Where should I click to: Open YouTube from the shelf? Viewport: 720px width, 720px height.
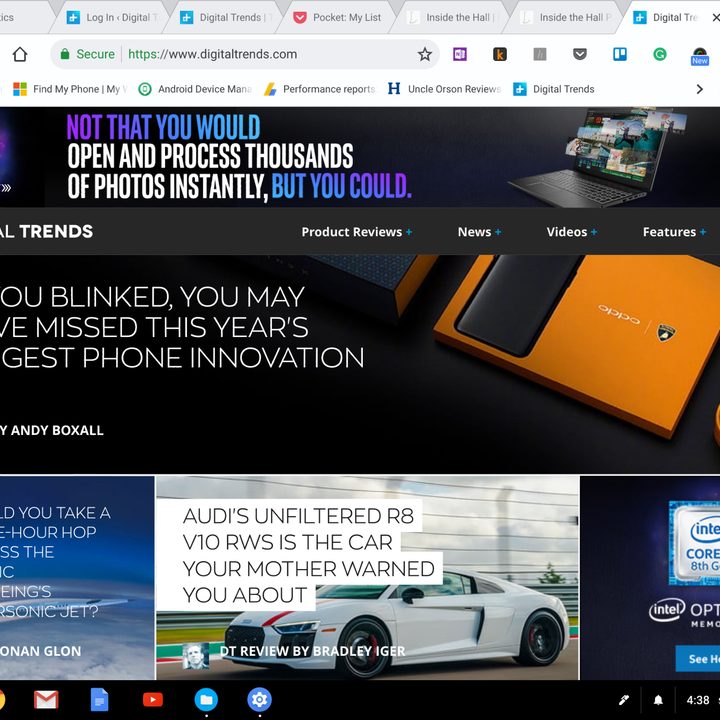pos(152,700)
